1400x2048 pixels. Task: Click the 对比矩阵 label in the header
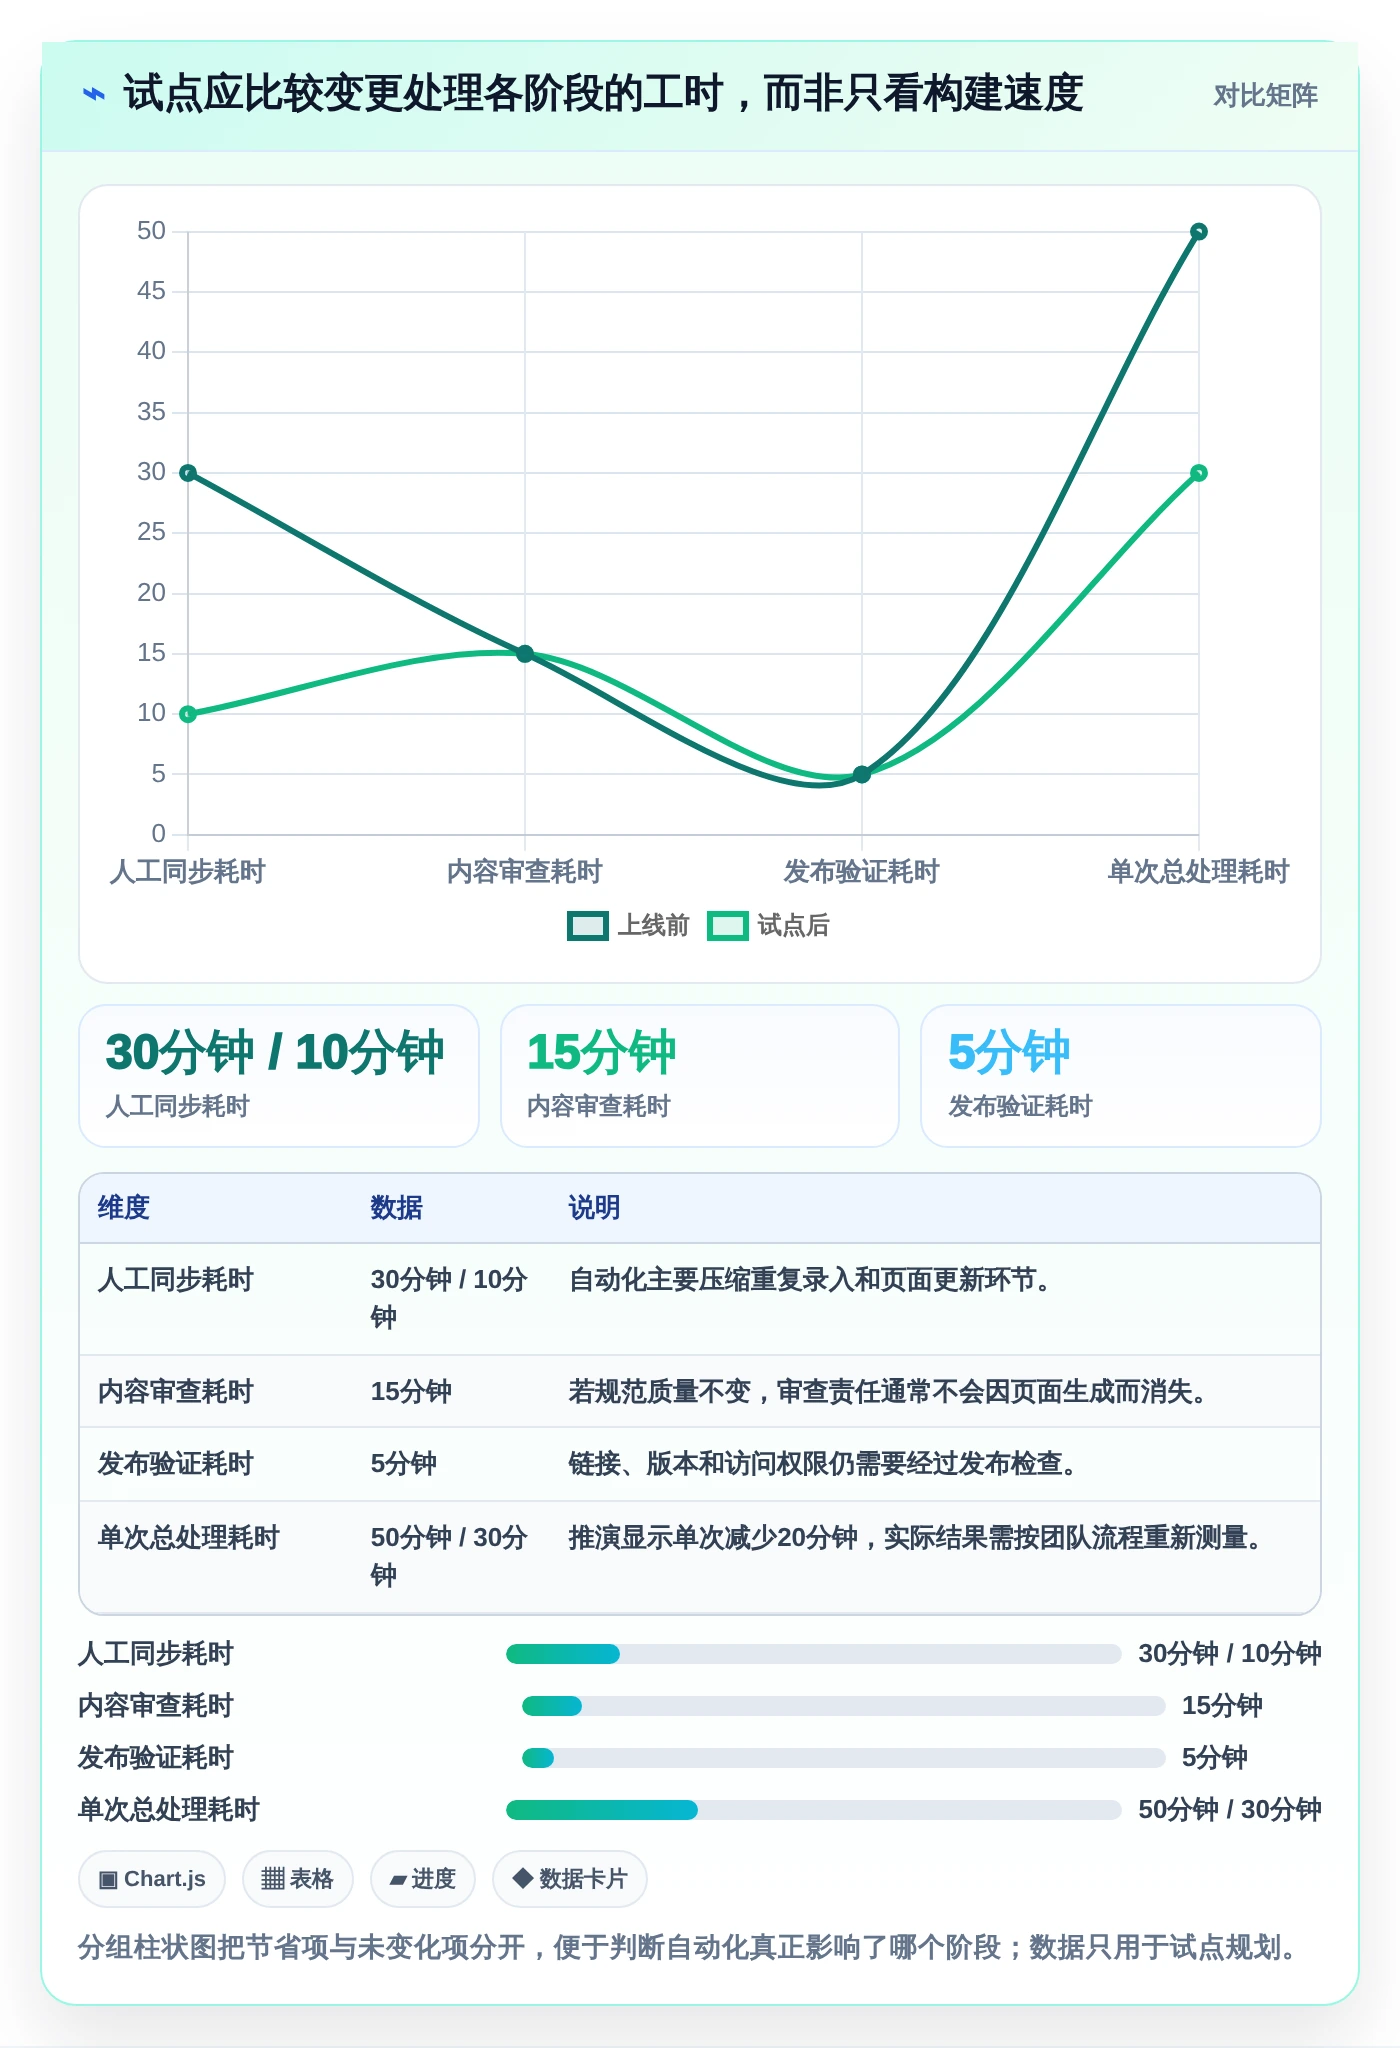1265,96
